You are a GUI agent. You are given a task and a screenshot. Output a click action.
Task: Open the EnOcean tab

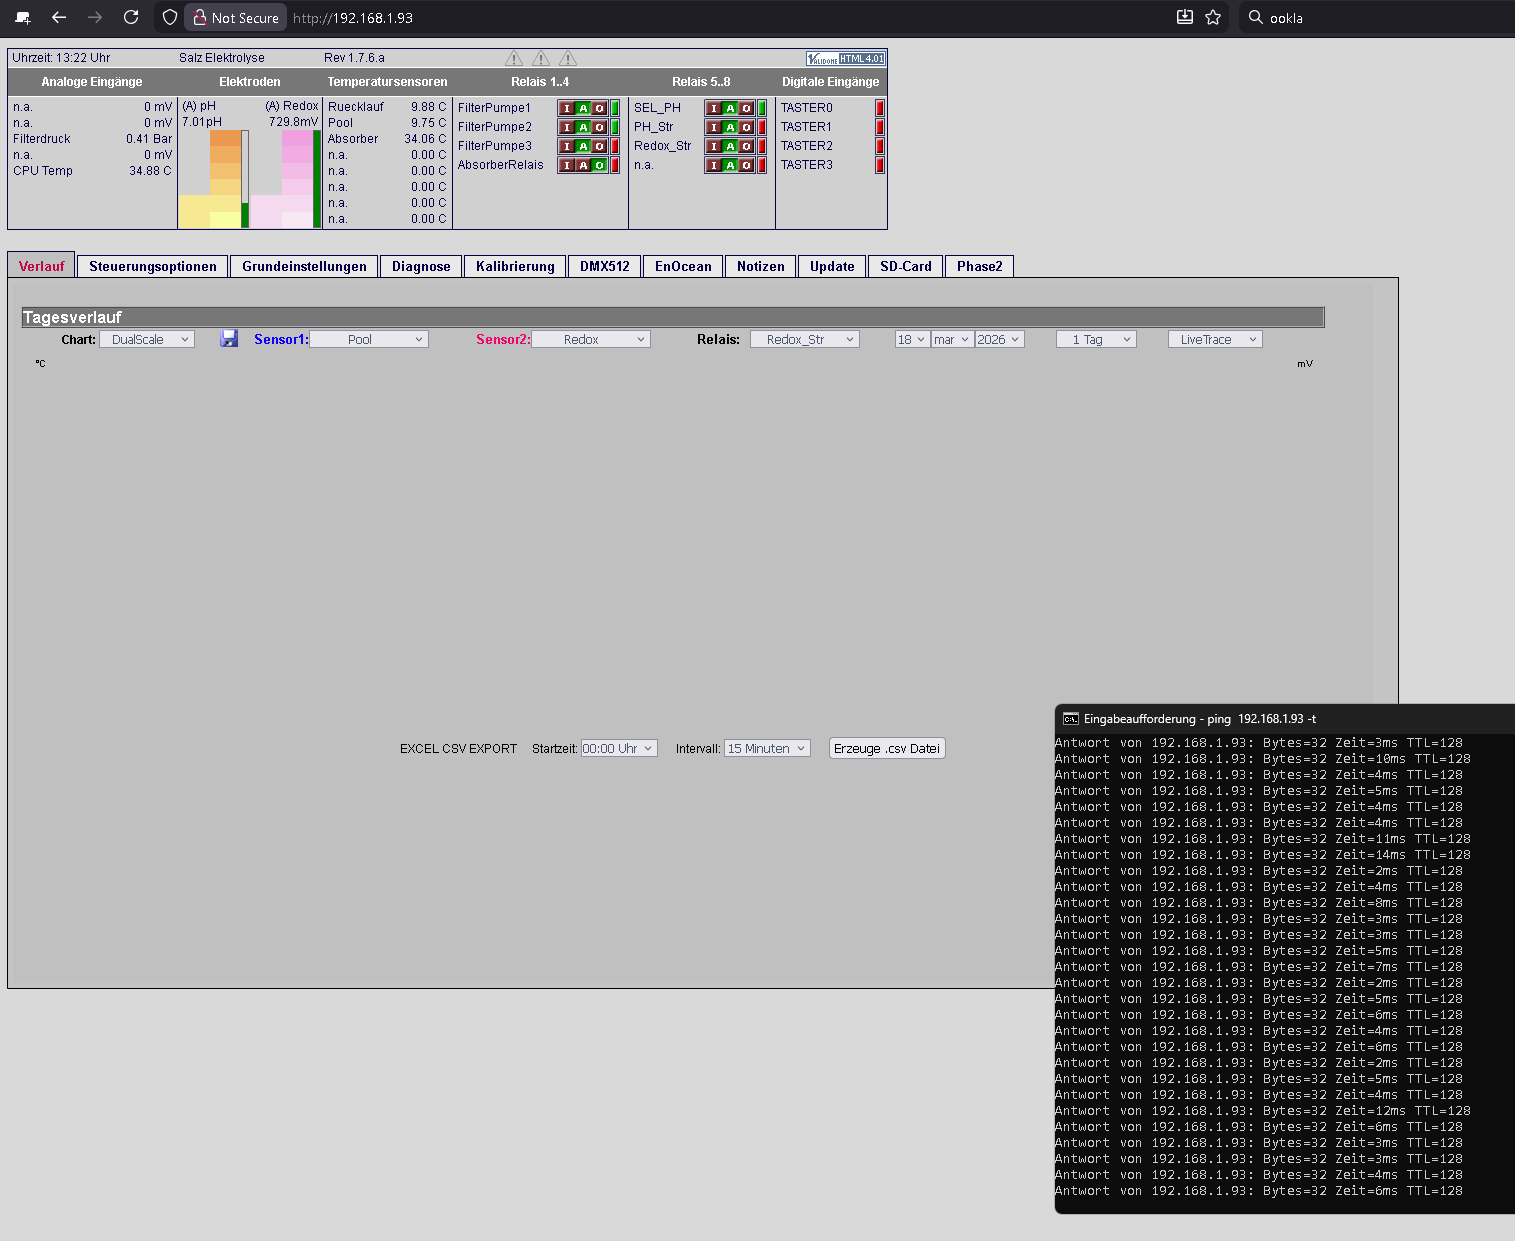pos(683,266)
